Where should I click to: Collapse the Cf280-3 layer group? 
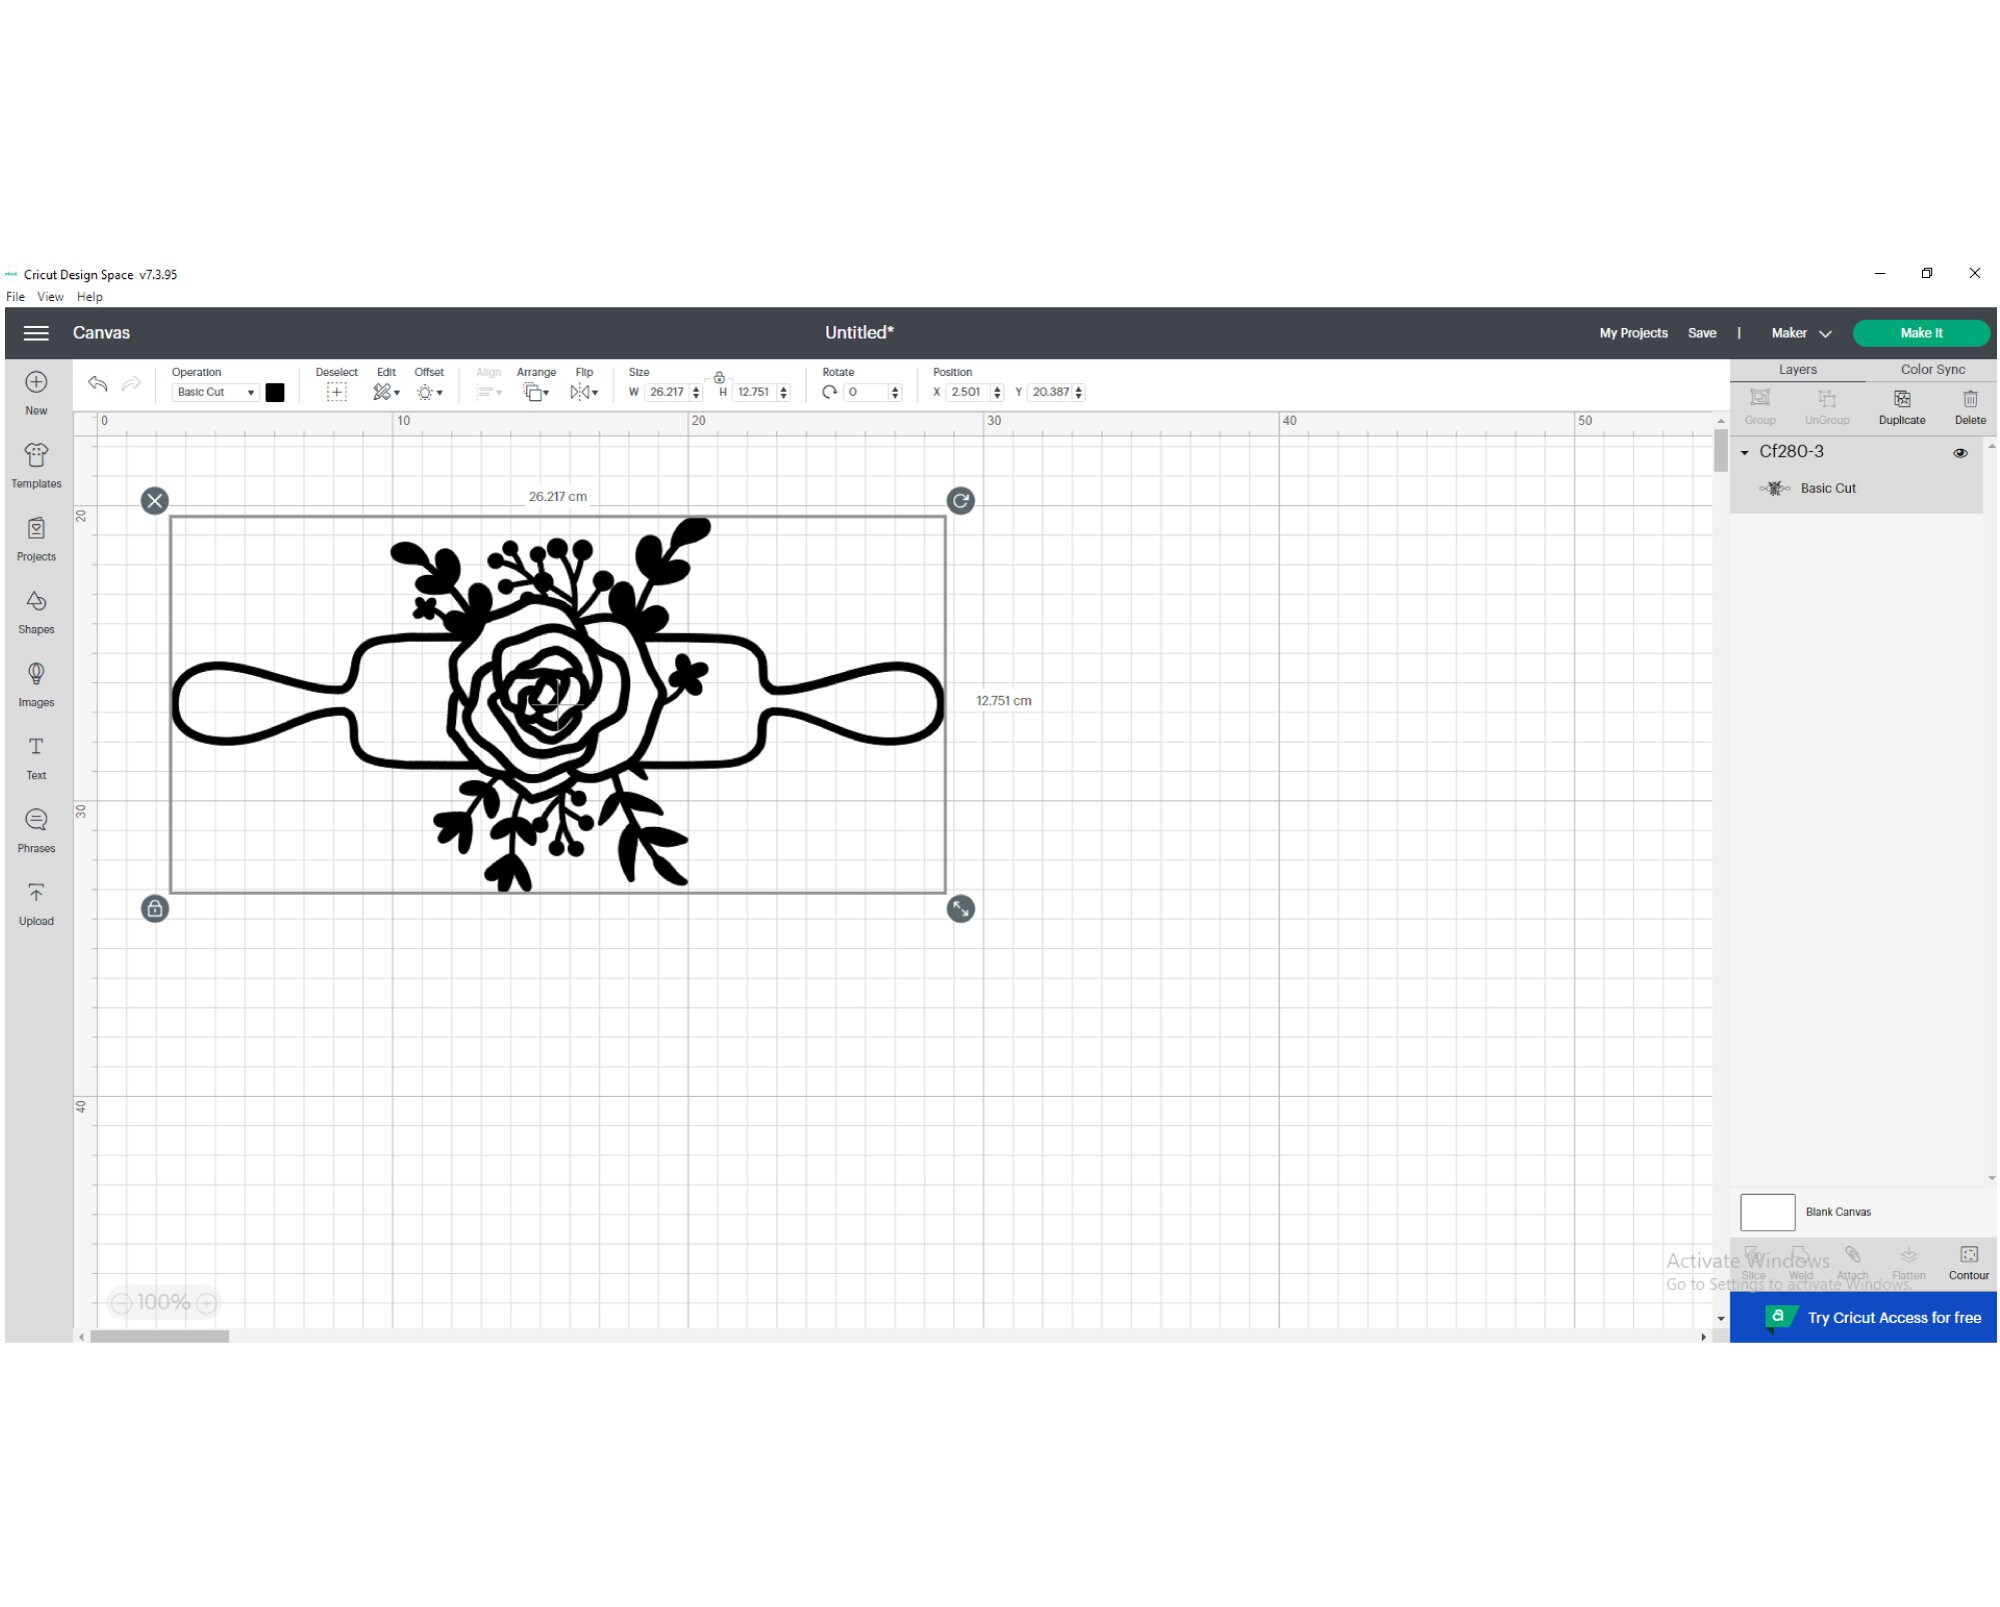[1742, 452]
